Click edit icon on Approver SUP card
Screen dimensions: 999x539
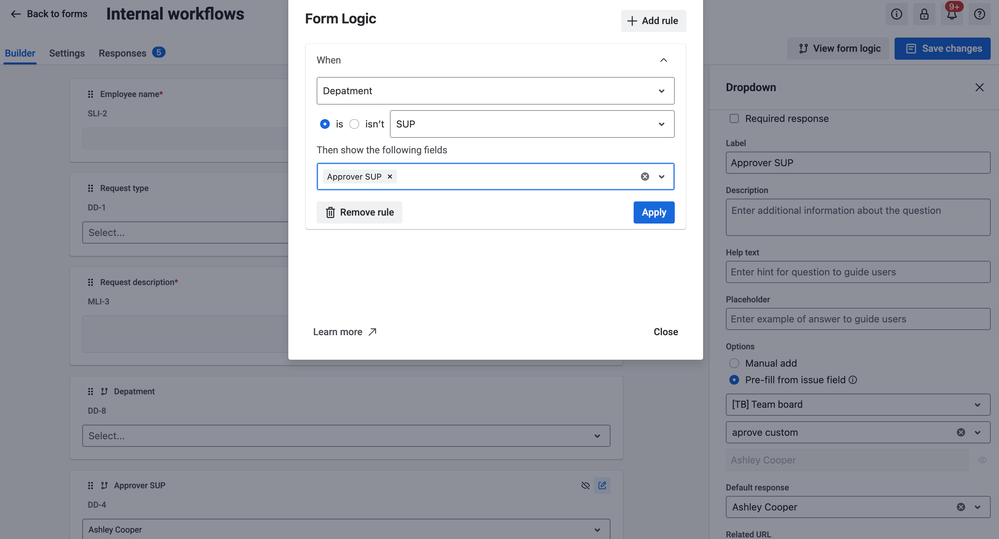(602, 485)
